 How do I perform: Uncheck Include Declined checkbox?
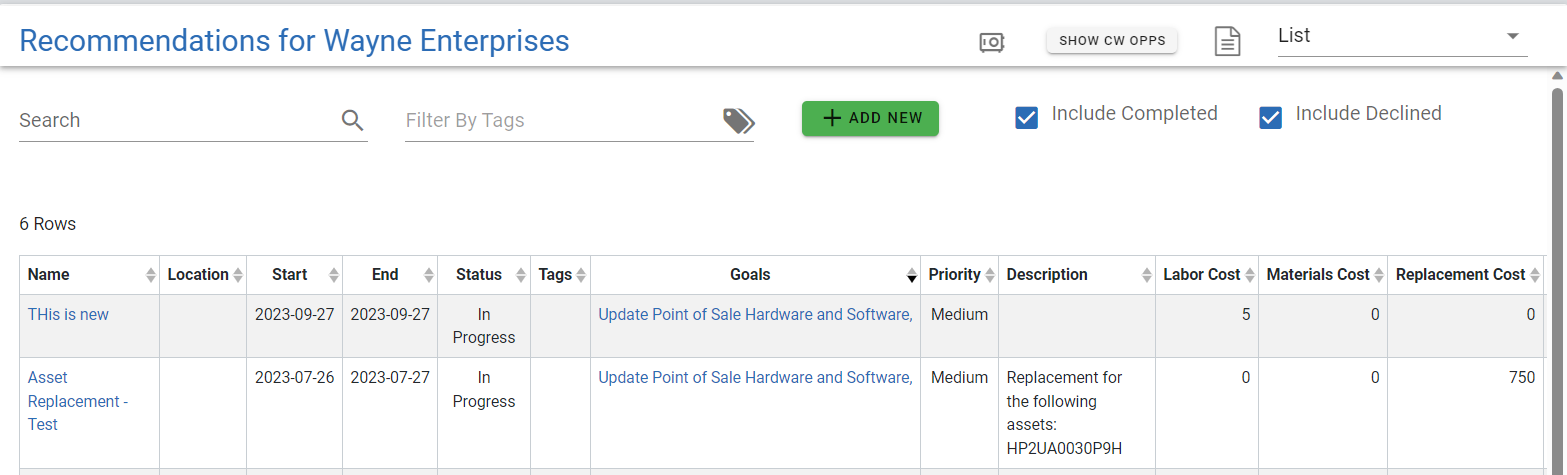1270,118
